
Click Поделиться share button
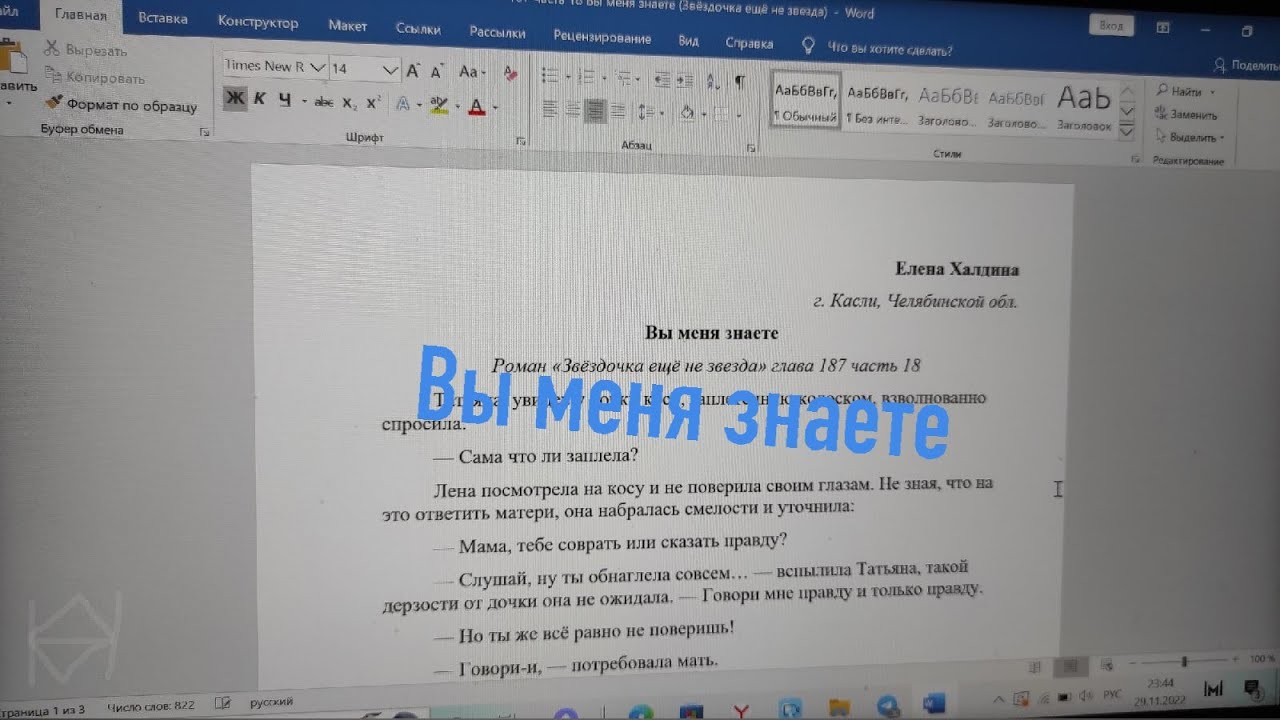point(1248,65)
